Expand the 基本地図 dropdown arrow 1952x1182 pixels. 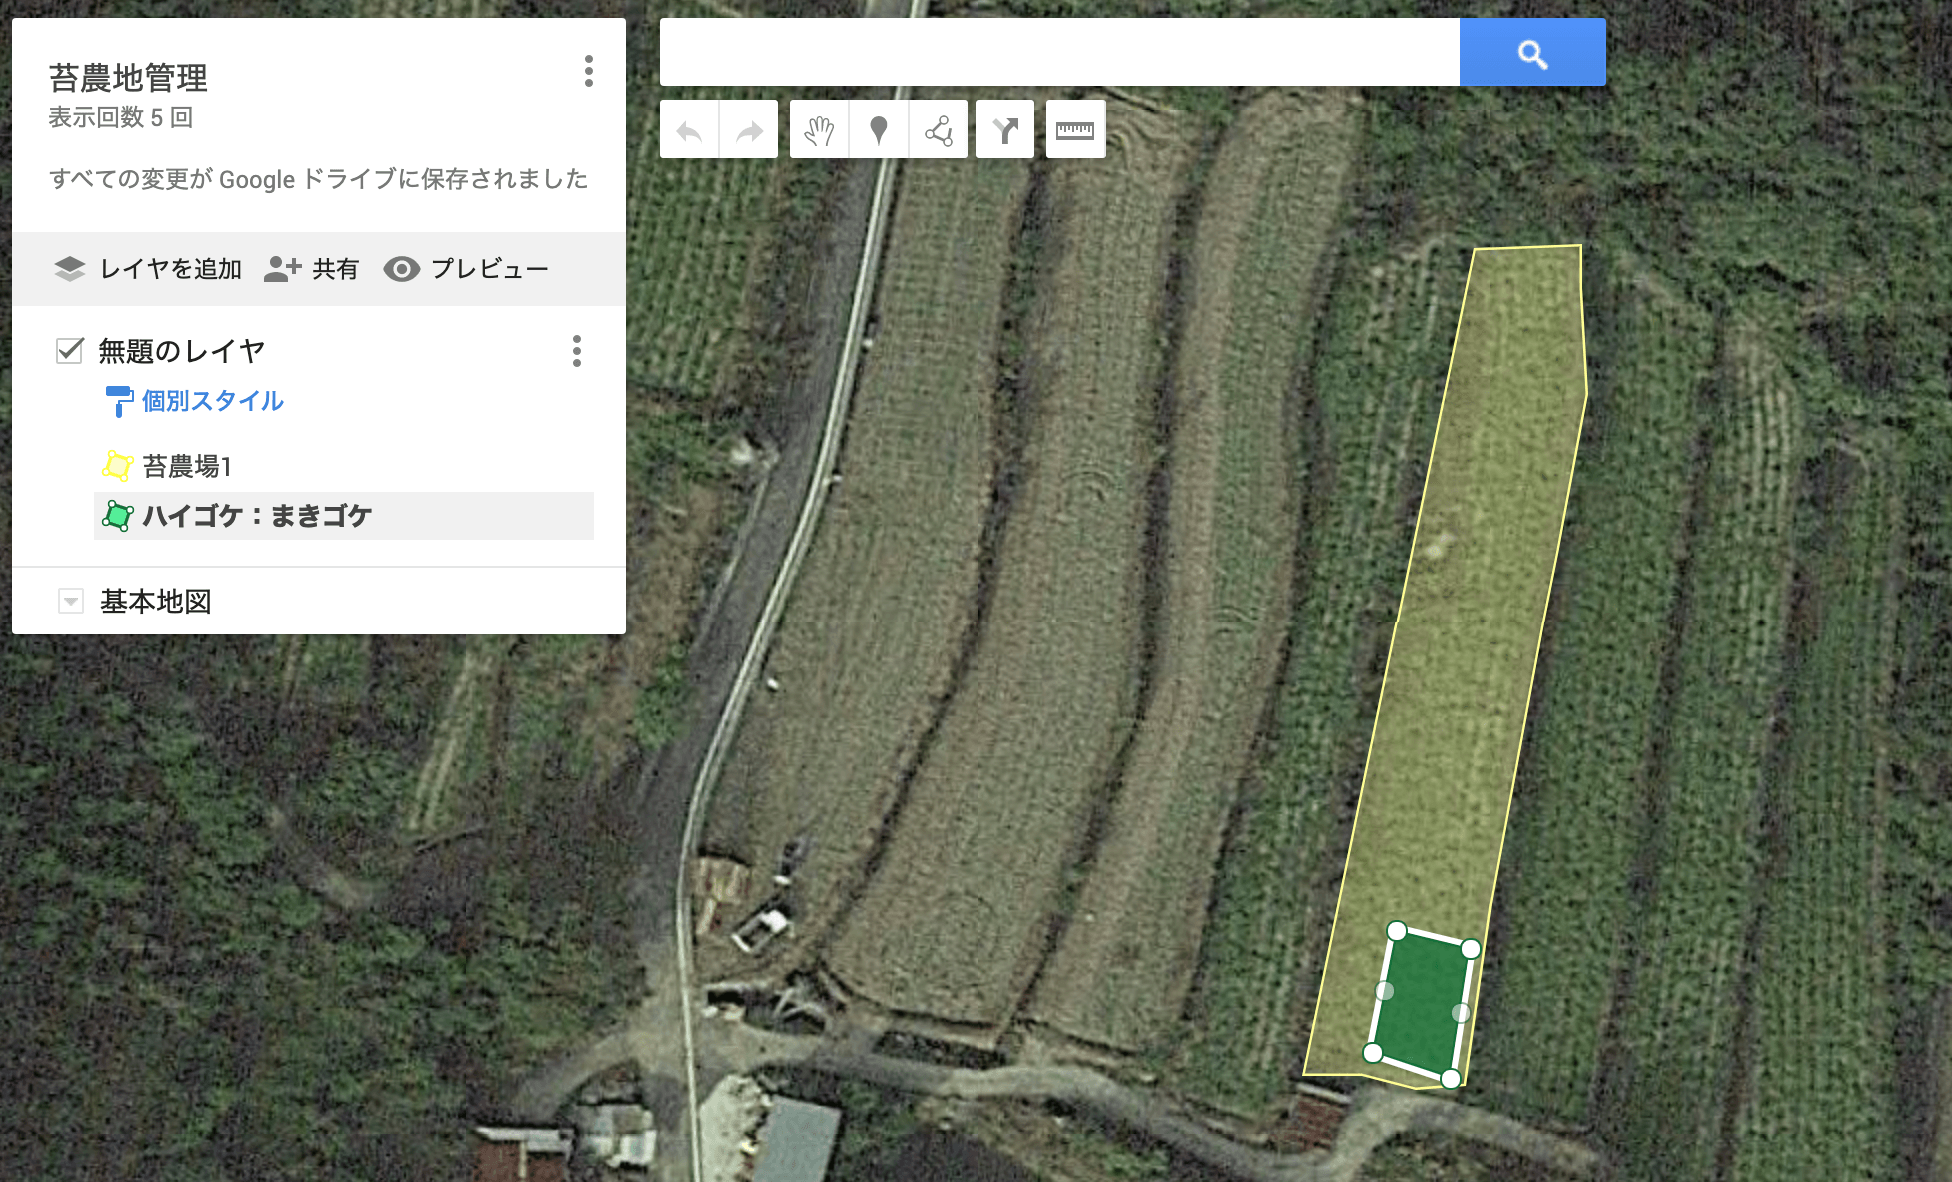[70, 601]
